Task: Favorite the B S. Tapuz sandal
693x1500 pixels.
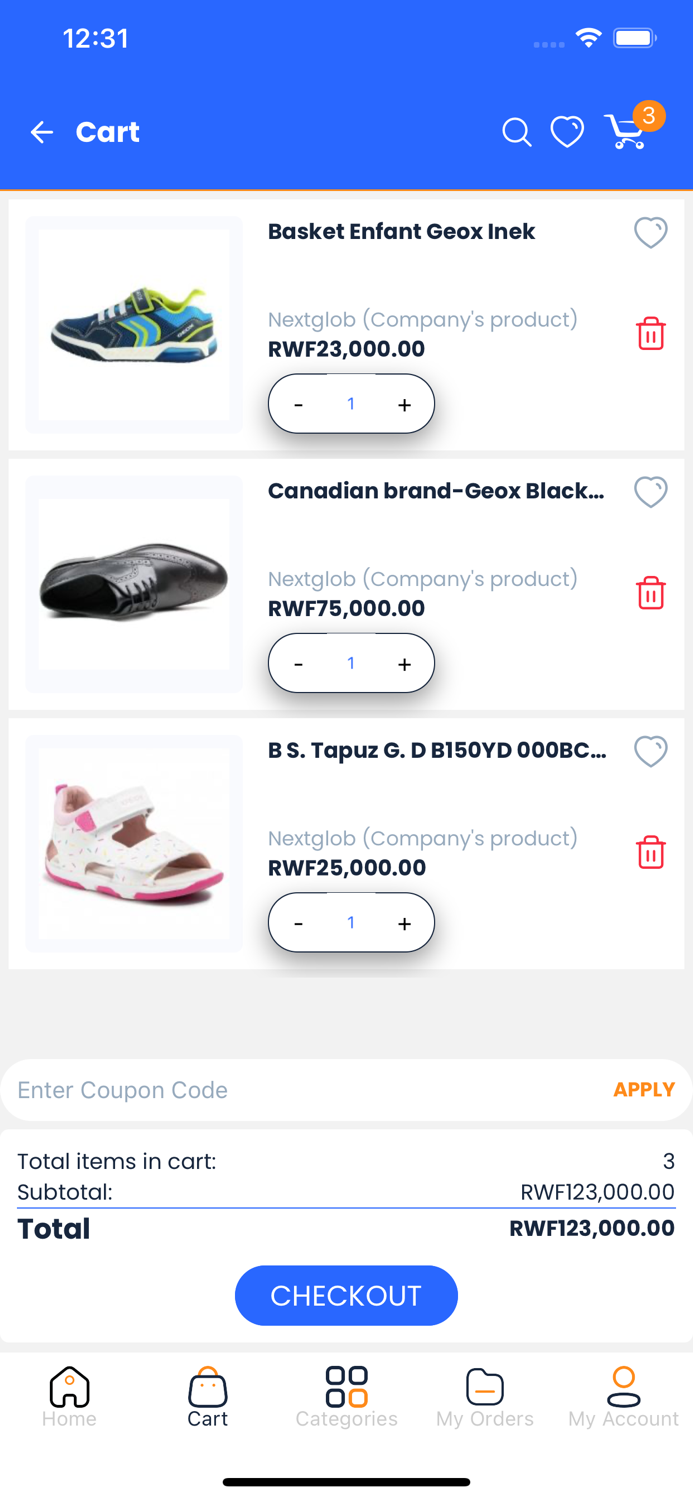Action: click(x=651, y=751)
